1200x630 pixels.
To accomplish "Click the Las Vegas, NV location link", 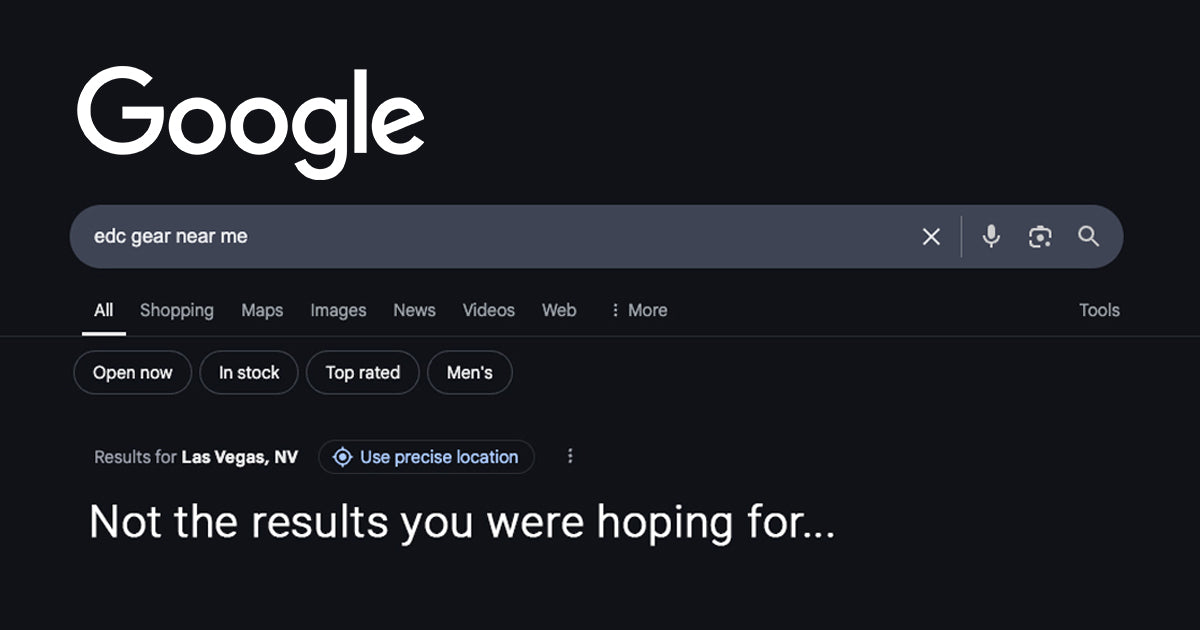I will (x=240, y=457).
